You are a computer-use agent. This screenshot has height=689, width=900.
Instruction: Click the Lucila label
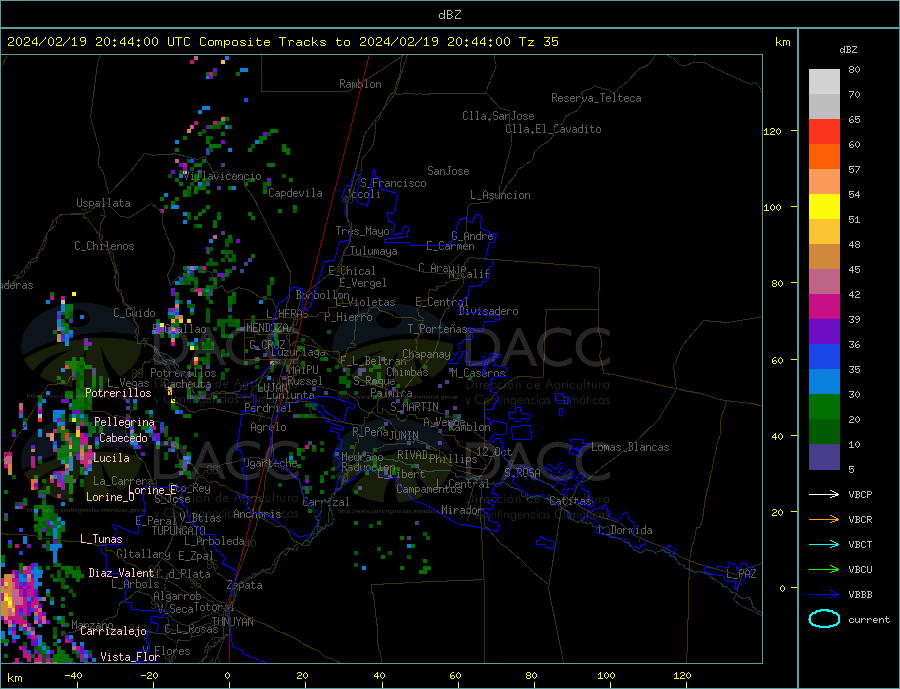pos(111,458)
